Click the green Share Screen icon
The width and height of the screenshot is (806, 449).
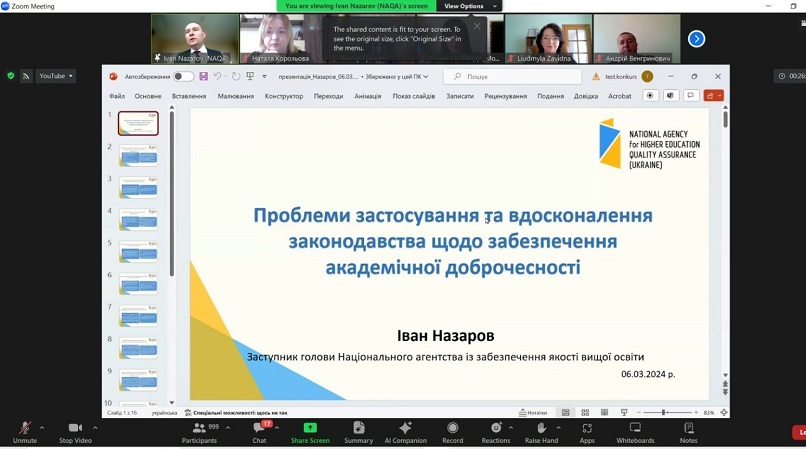tap(310, 428)
